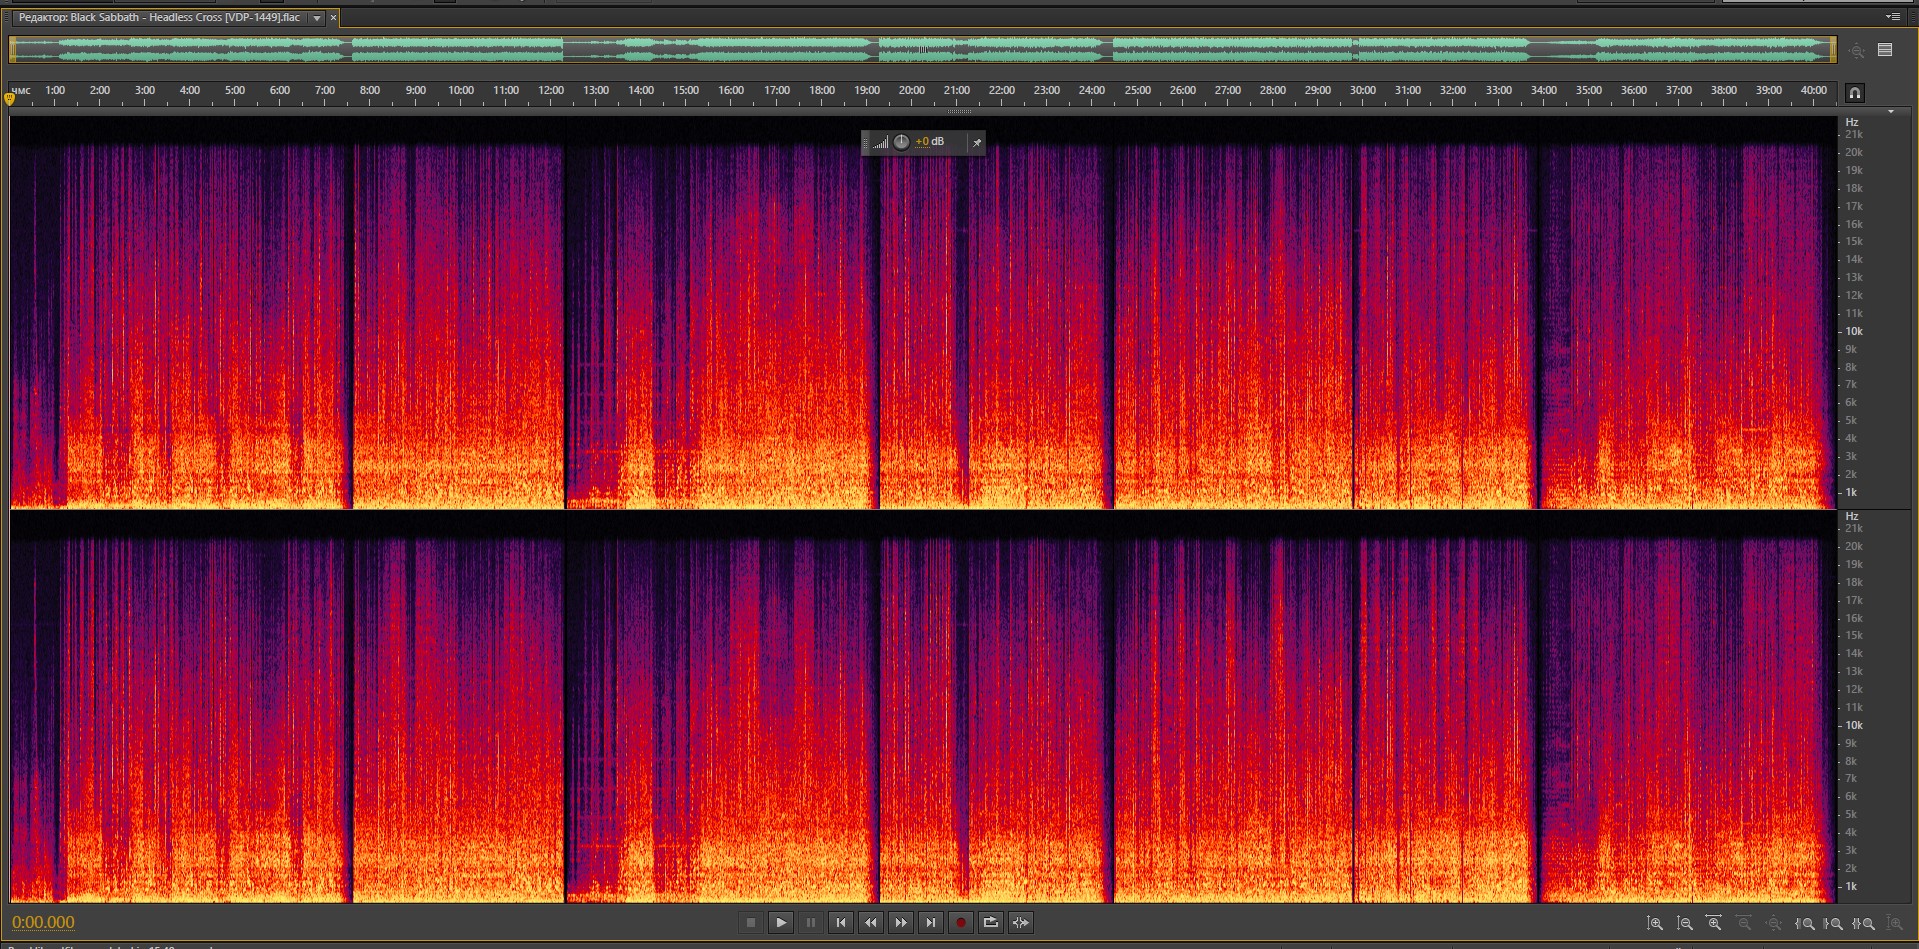This screenshot has width=1919, height=949.
Task: Click the Fast Forward transport button
Action: [x=901, y=923]
